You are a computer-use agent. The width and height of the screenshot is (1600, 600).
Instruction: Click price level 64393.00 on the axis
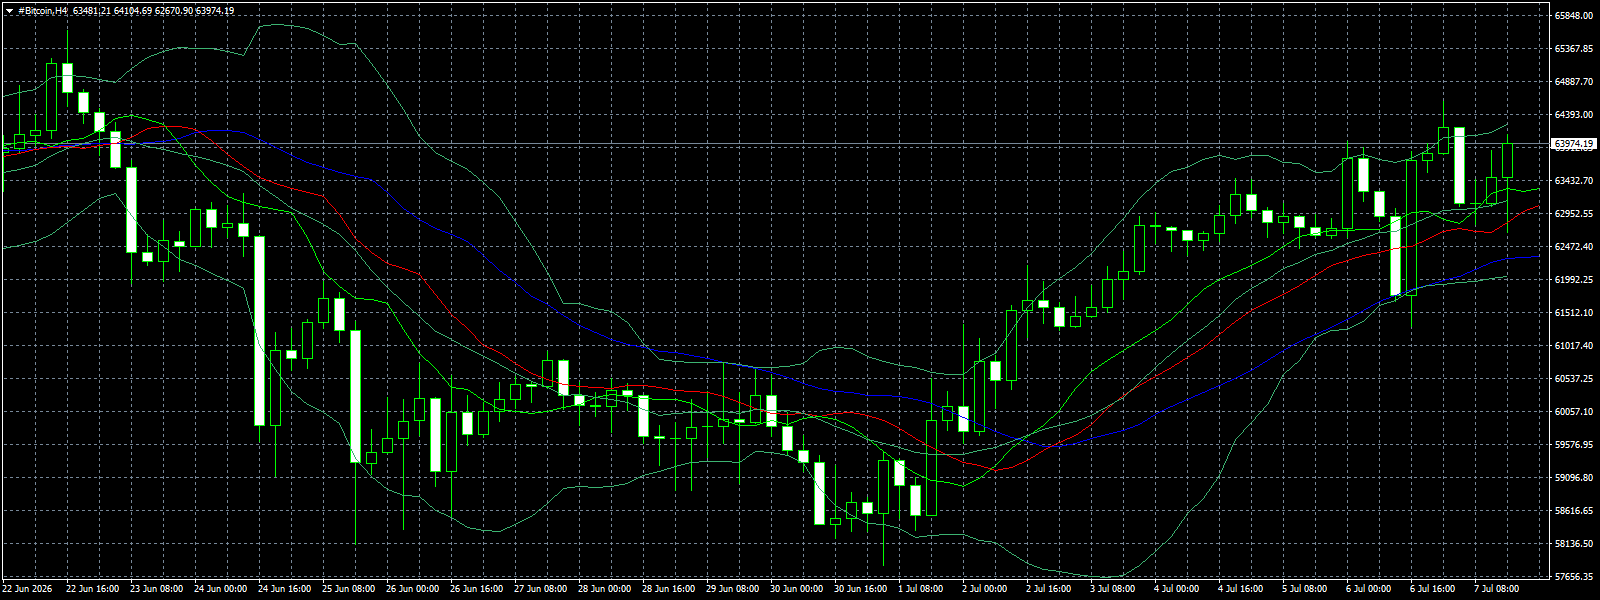click(x=1574, y=115)
